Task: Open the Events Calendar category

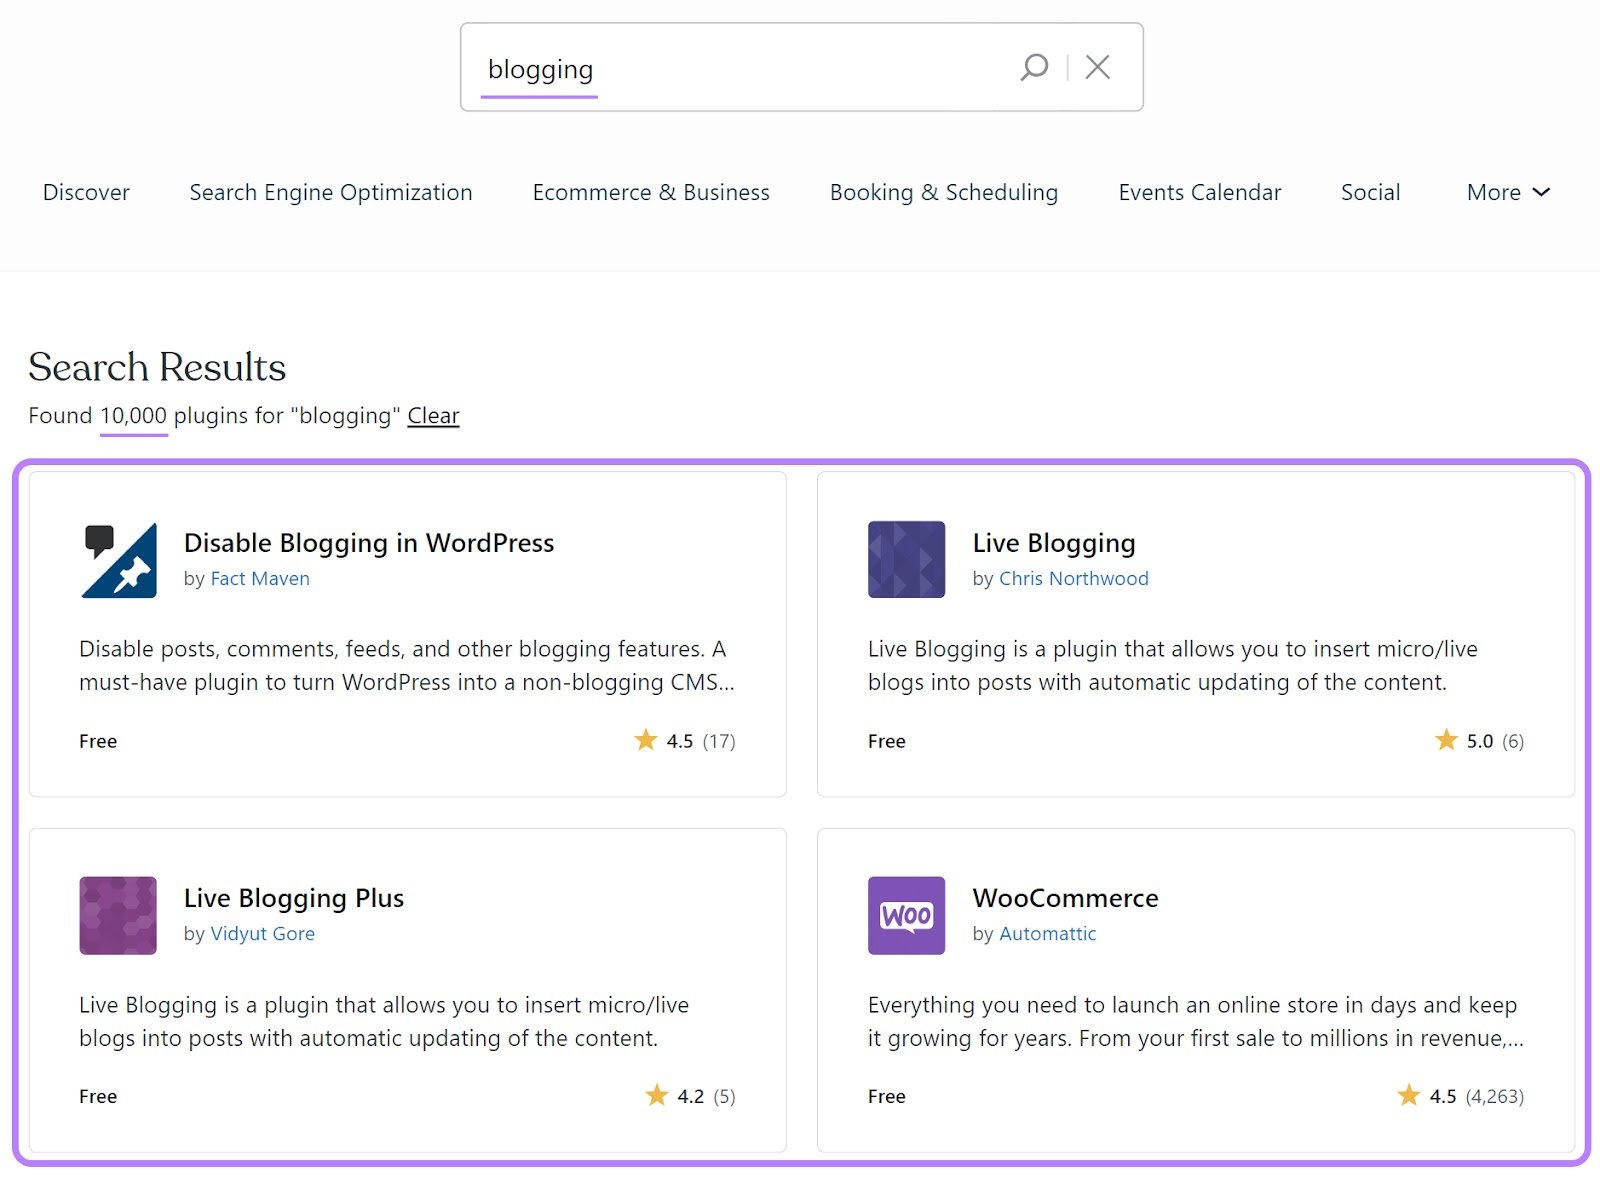Action: click(1199, 192)
